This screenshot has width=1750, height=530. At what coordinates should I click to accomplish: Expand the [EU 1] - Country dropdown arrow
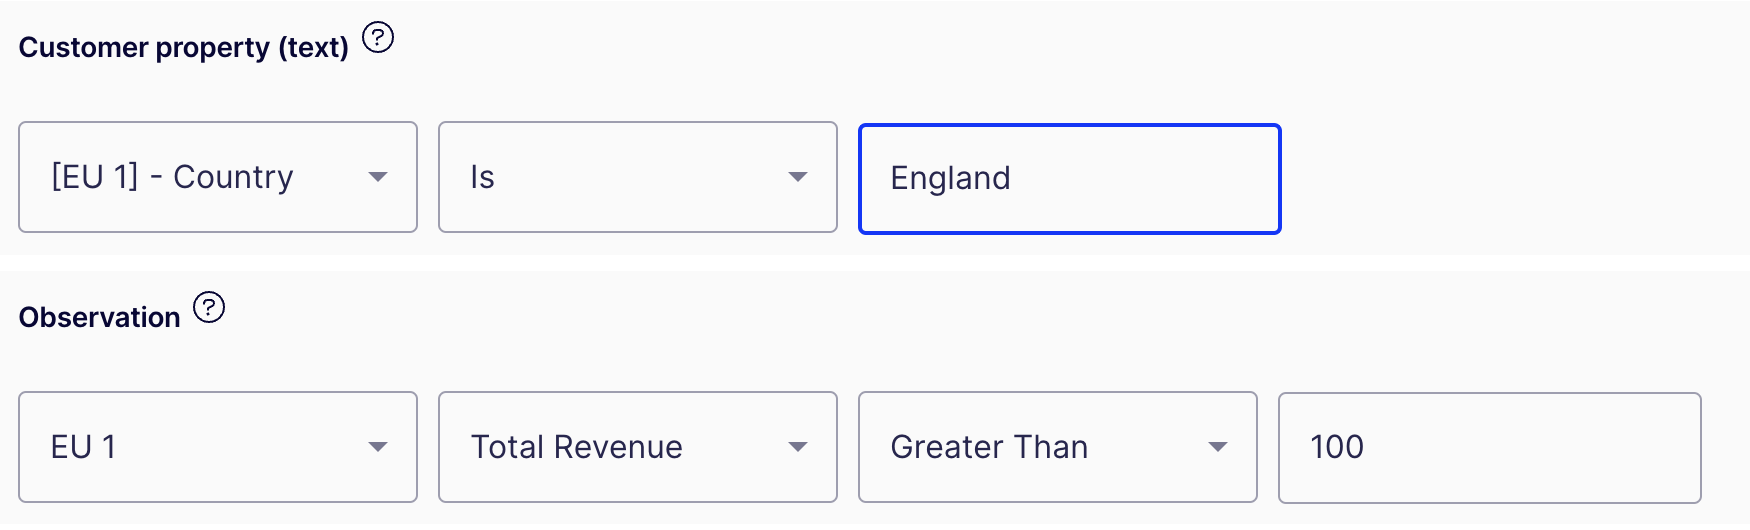[377, 177]
